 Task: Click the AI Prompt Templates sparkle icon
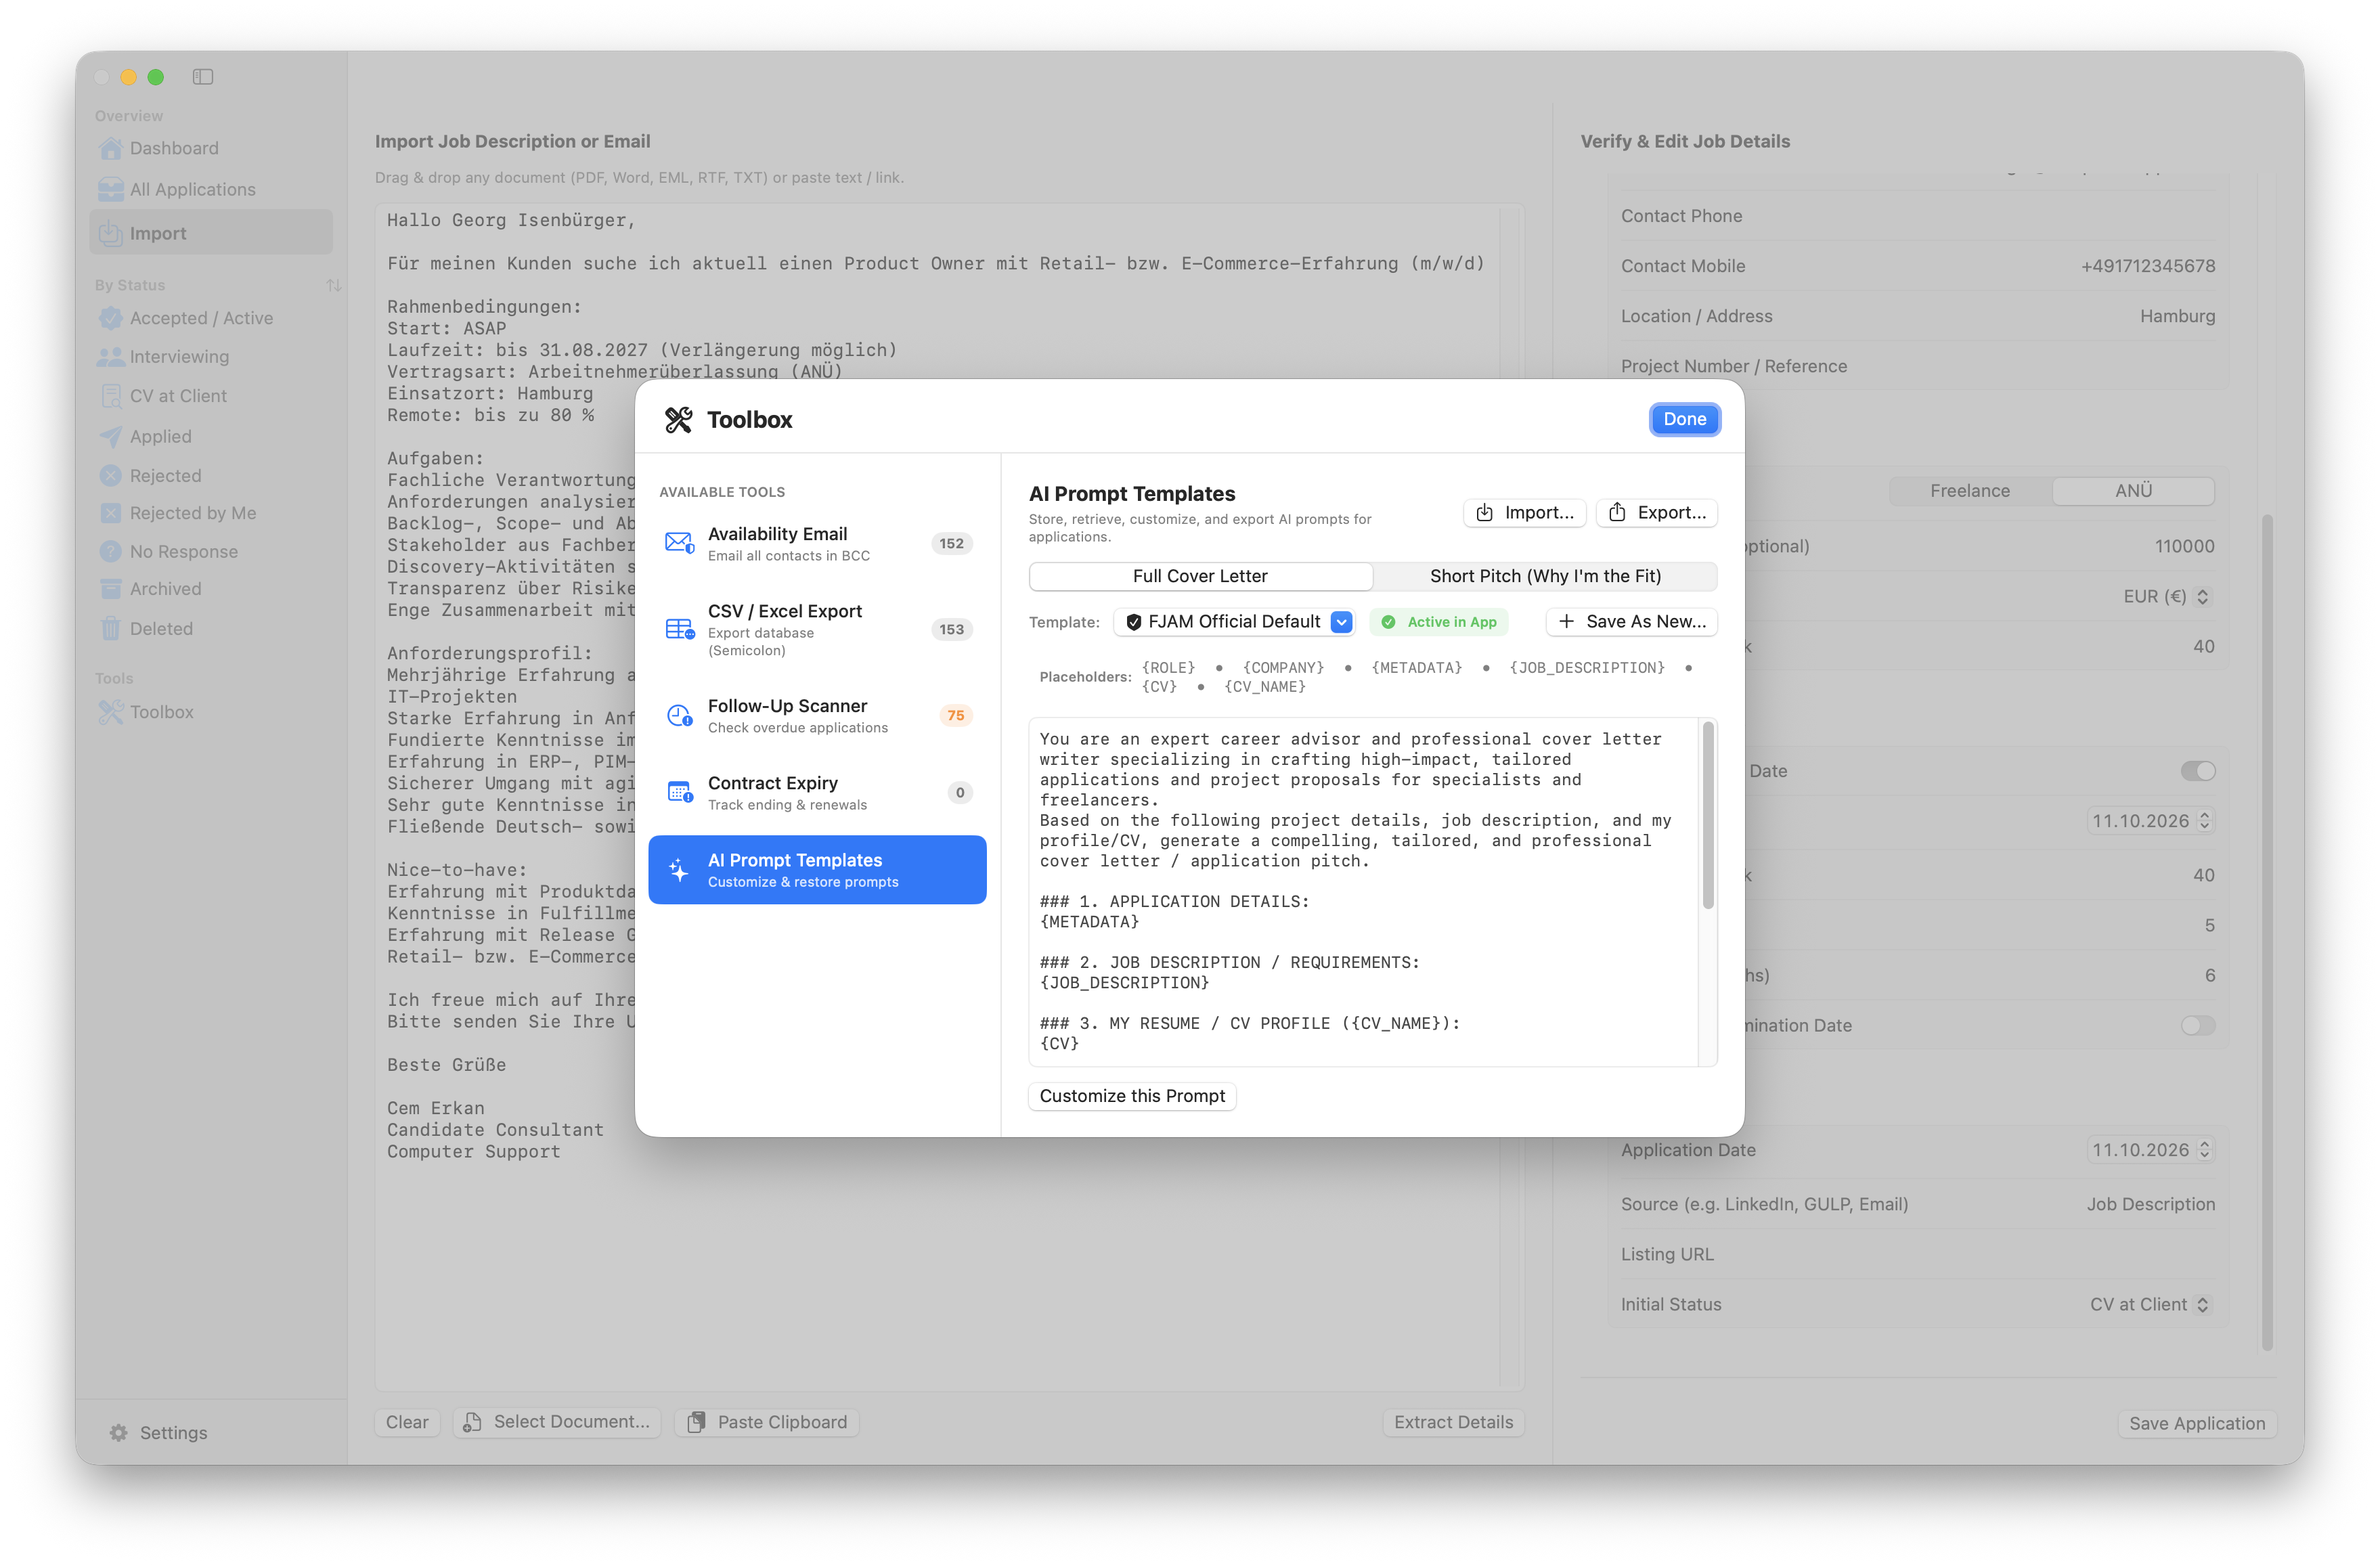coord(678,870)
